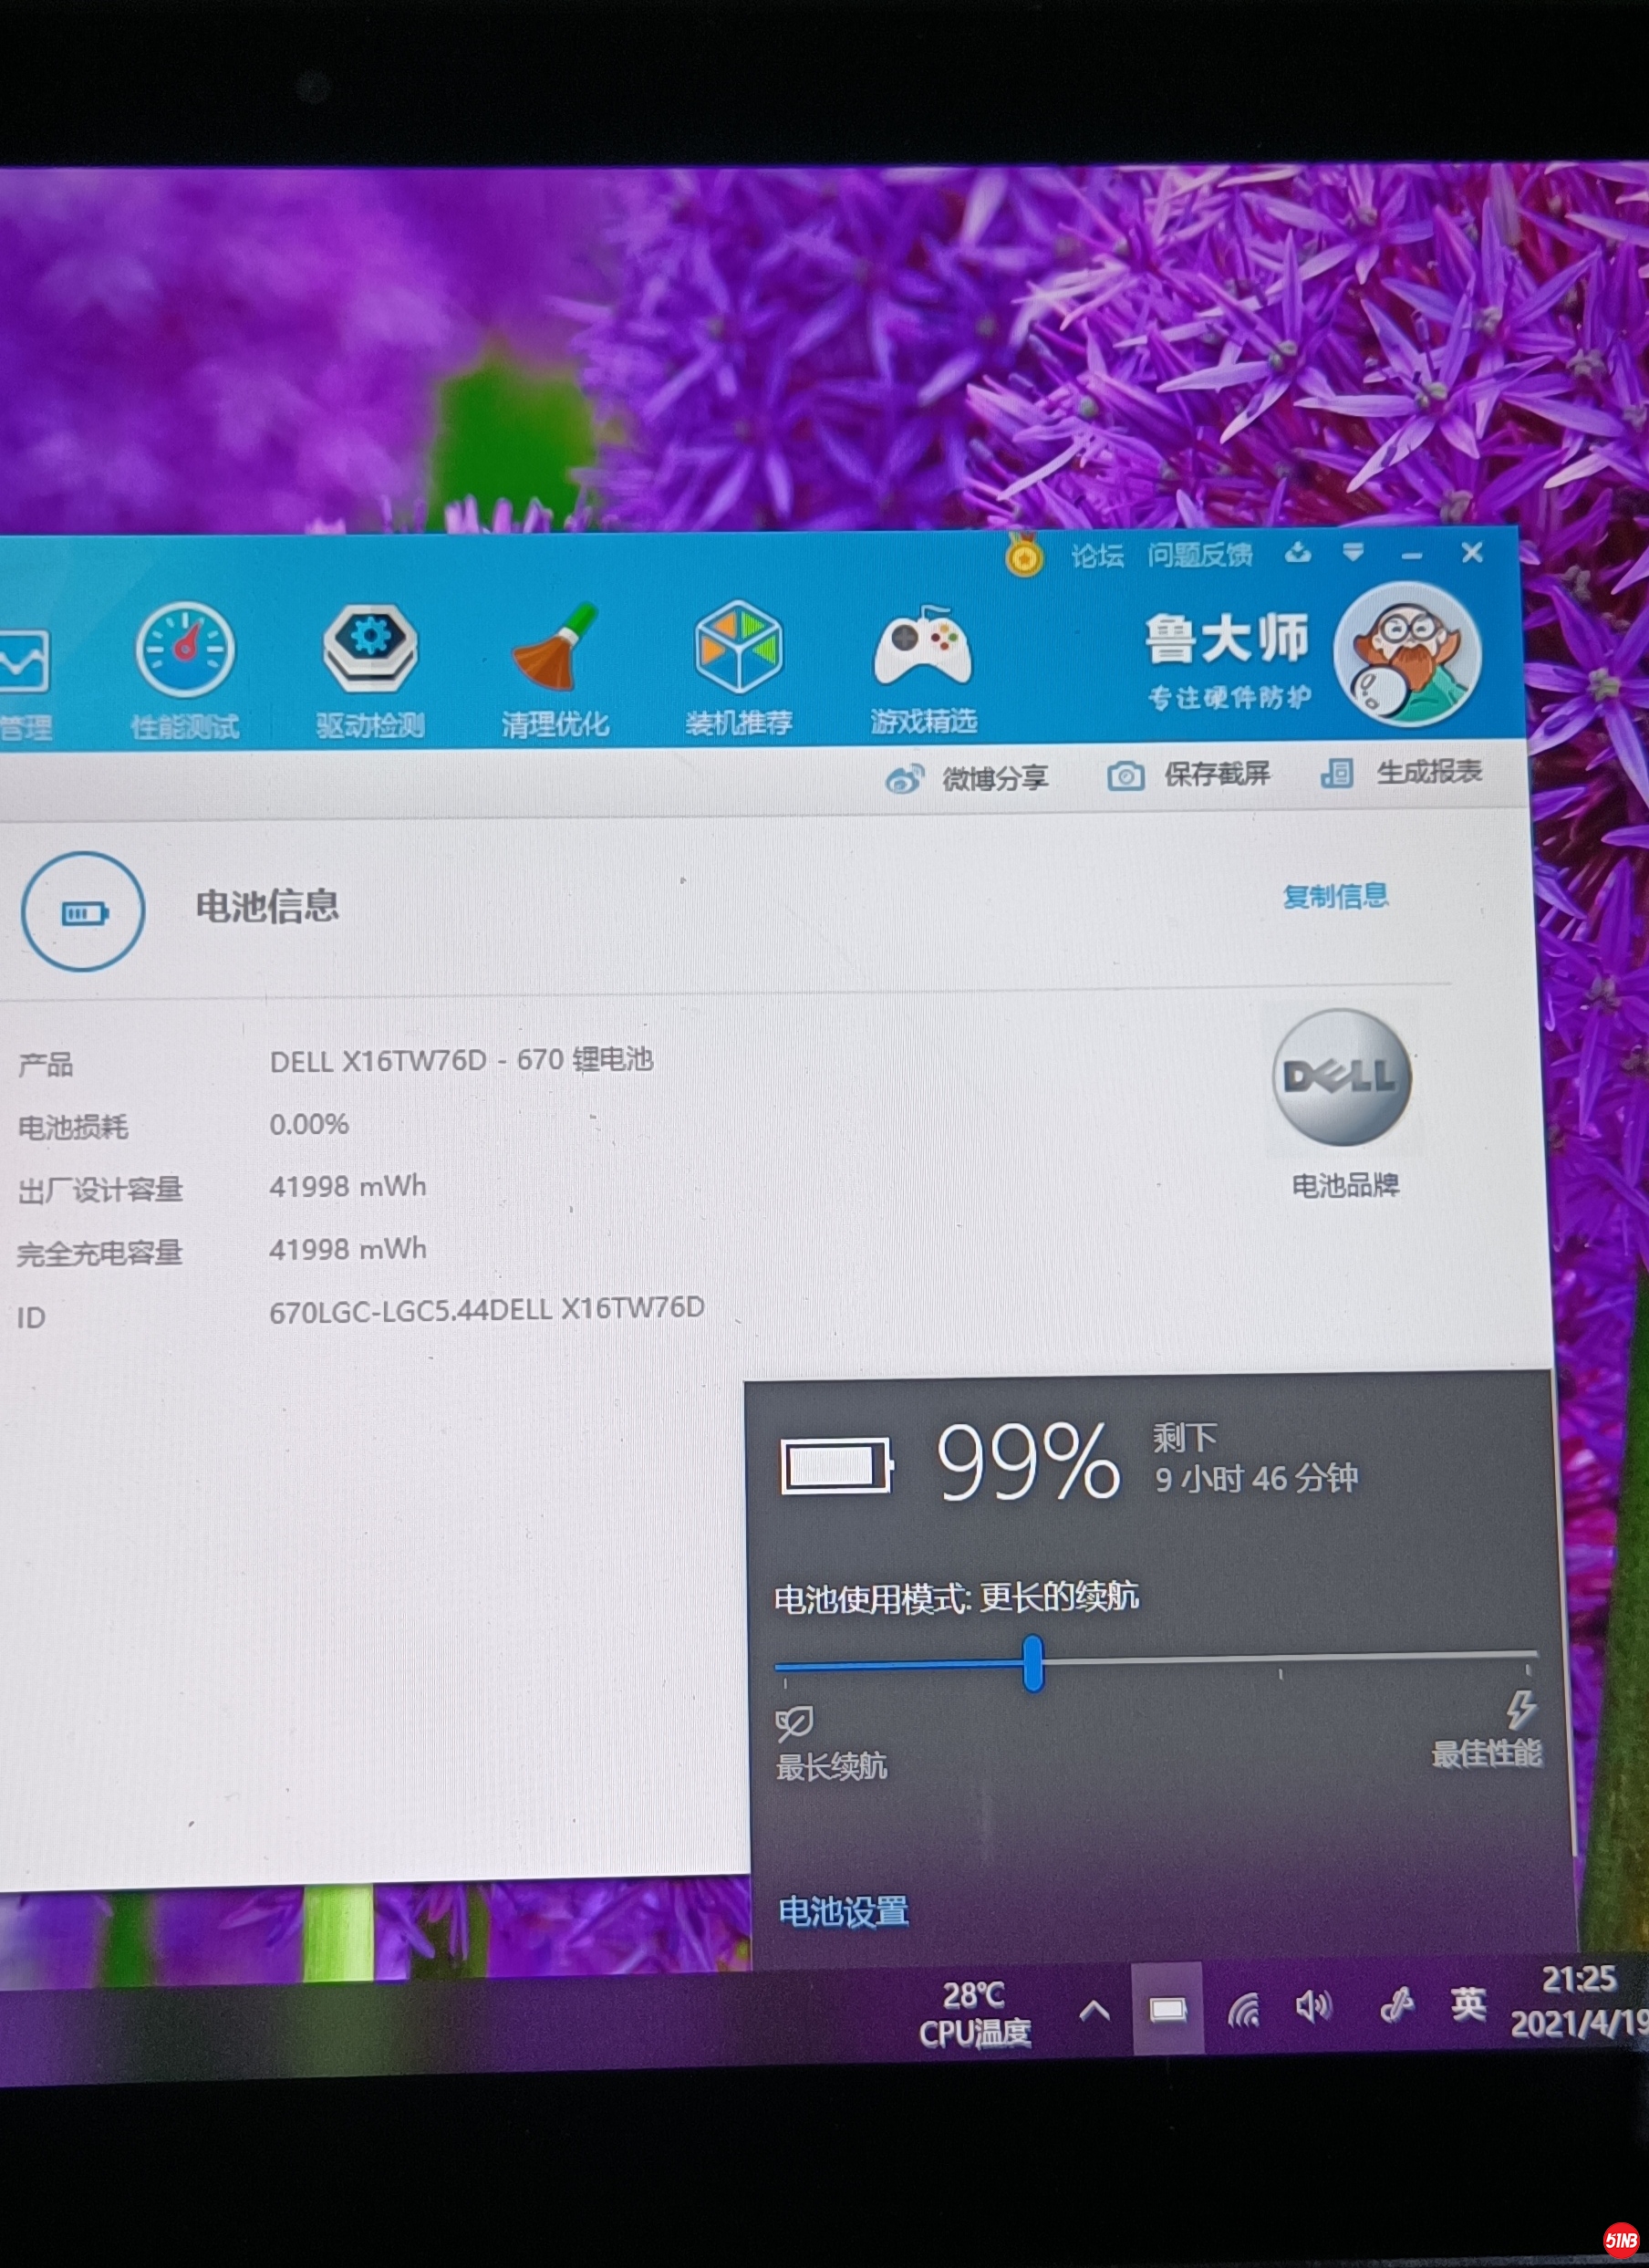
Task: Click the battery power mode slider handle
Action: coord(1033,1664)
